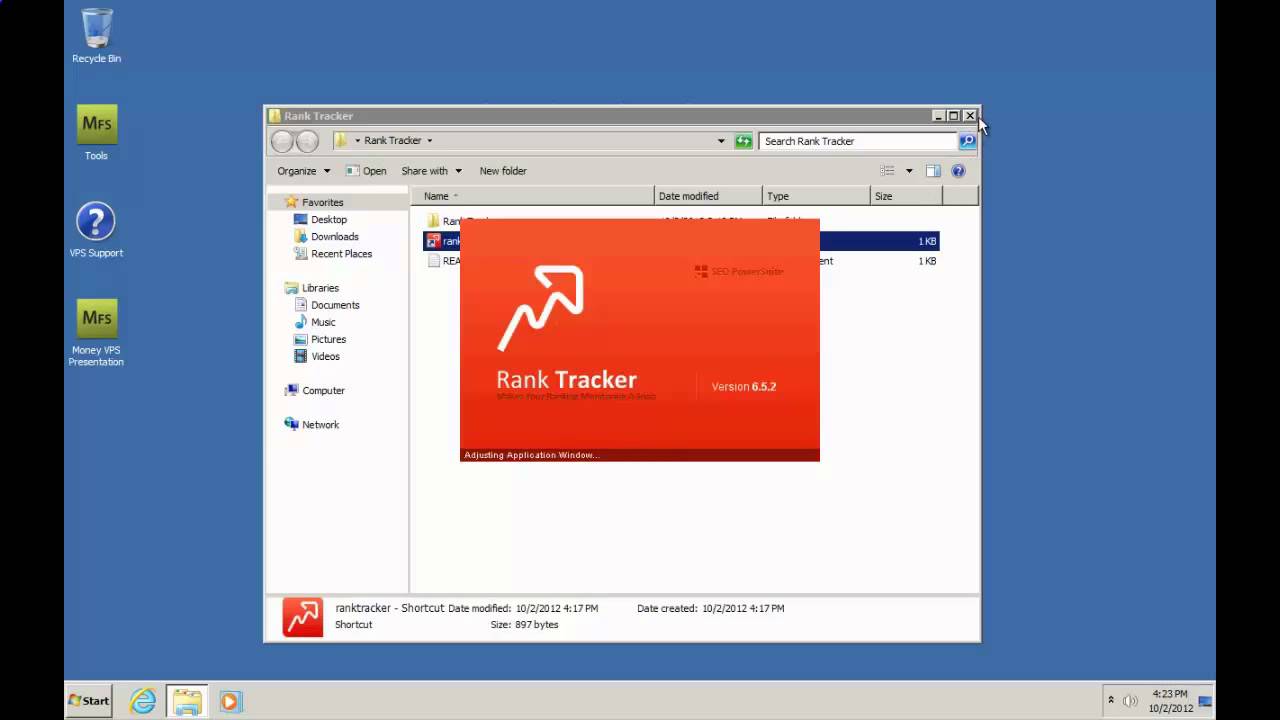This screenshot has width=1280, height=720.
Task: Click the Explorer Back navigation button
Action: (x=282, y=141)
